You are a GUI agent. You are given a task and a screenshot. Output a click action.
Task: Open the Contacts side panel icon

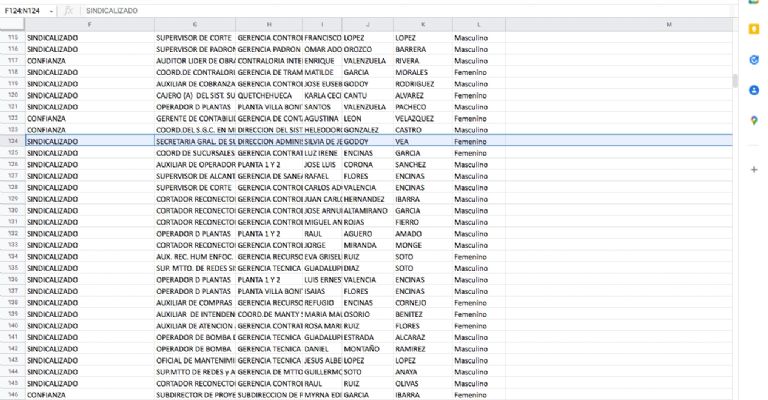(753, 90)
